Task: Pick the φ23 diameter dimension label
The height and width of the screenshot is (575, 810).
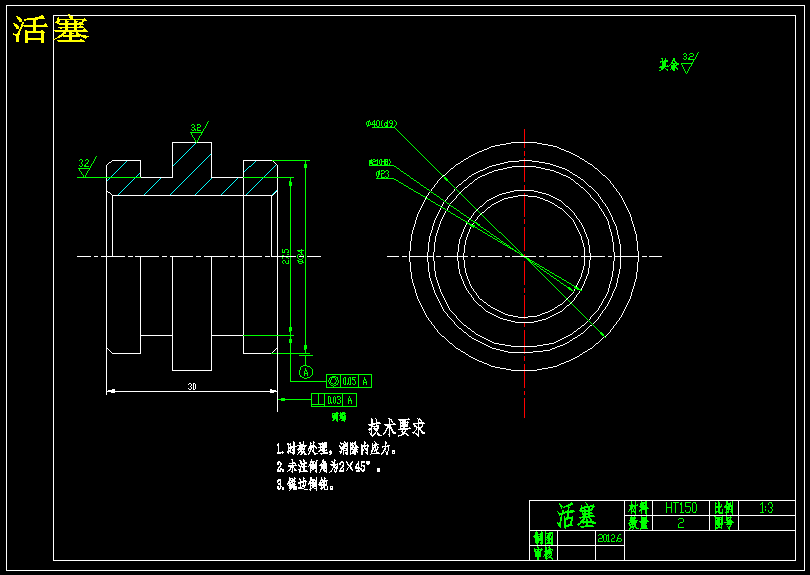Action: point(383,175)
